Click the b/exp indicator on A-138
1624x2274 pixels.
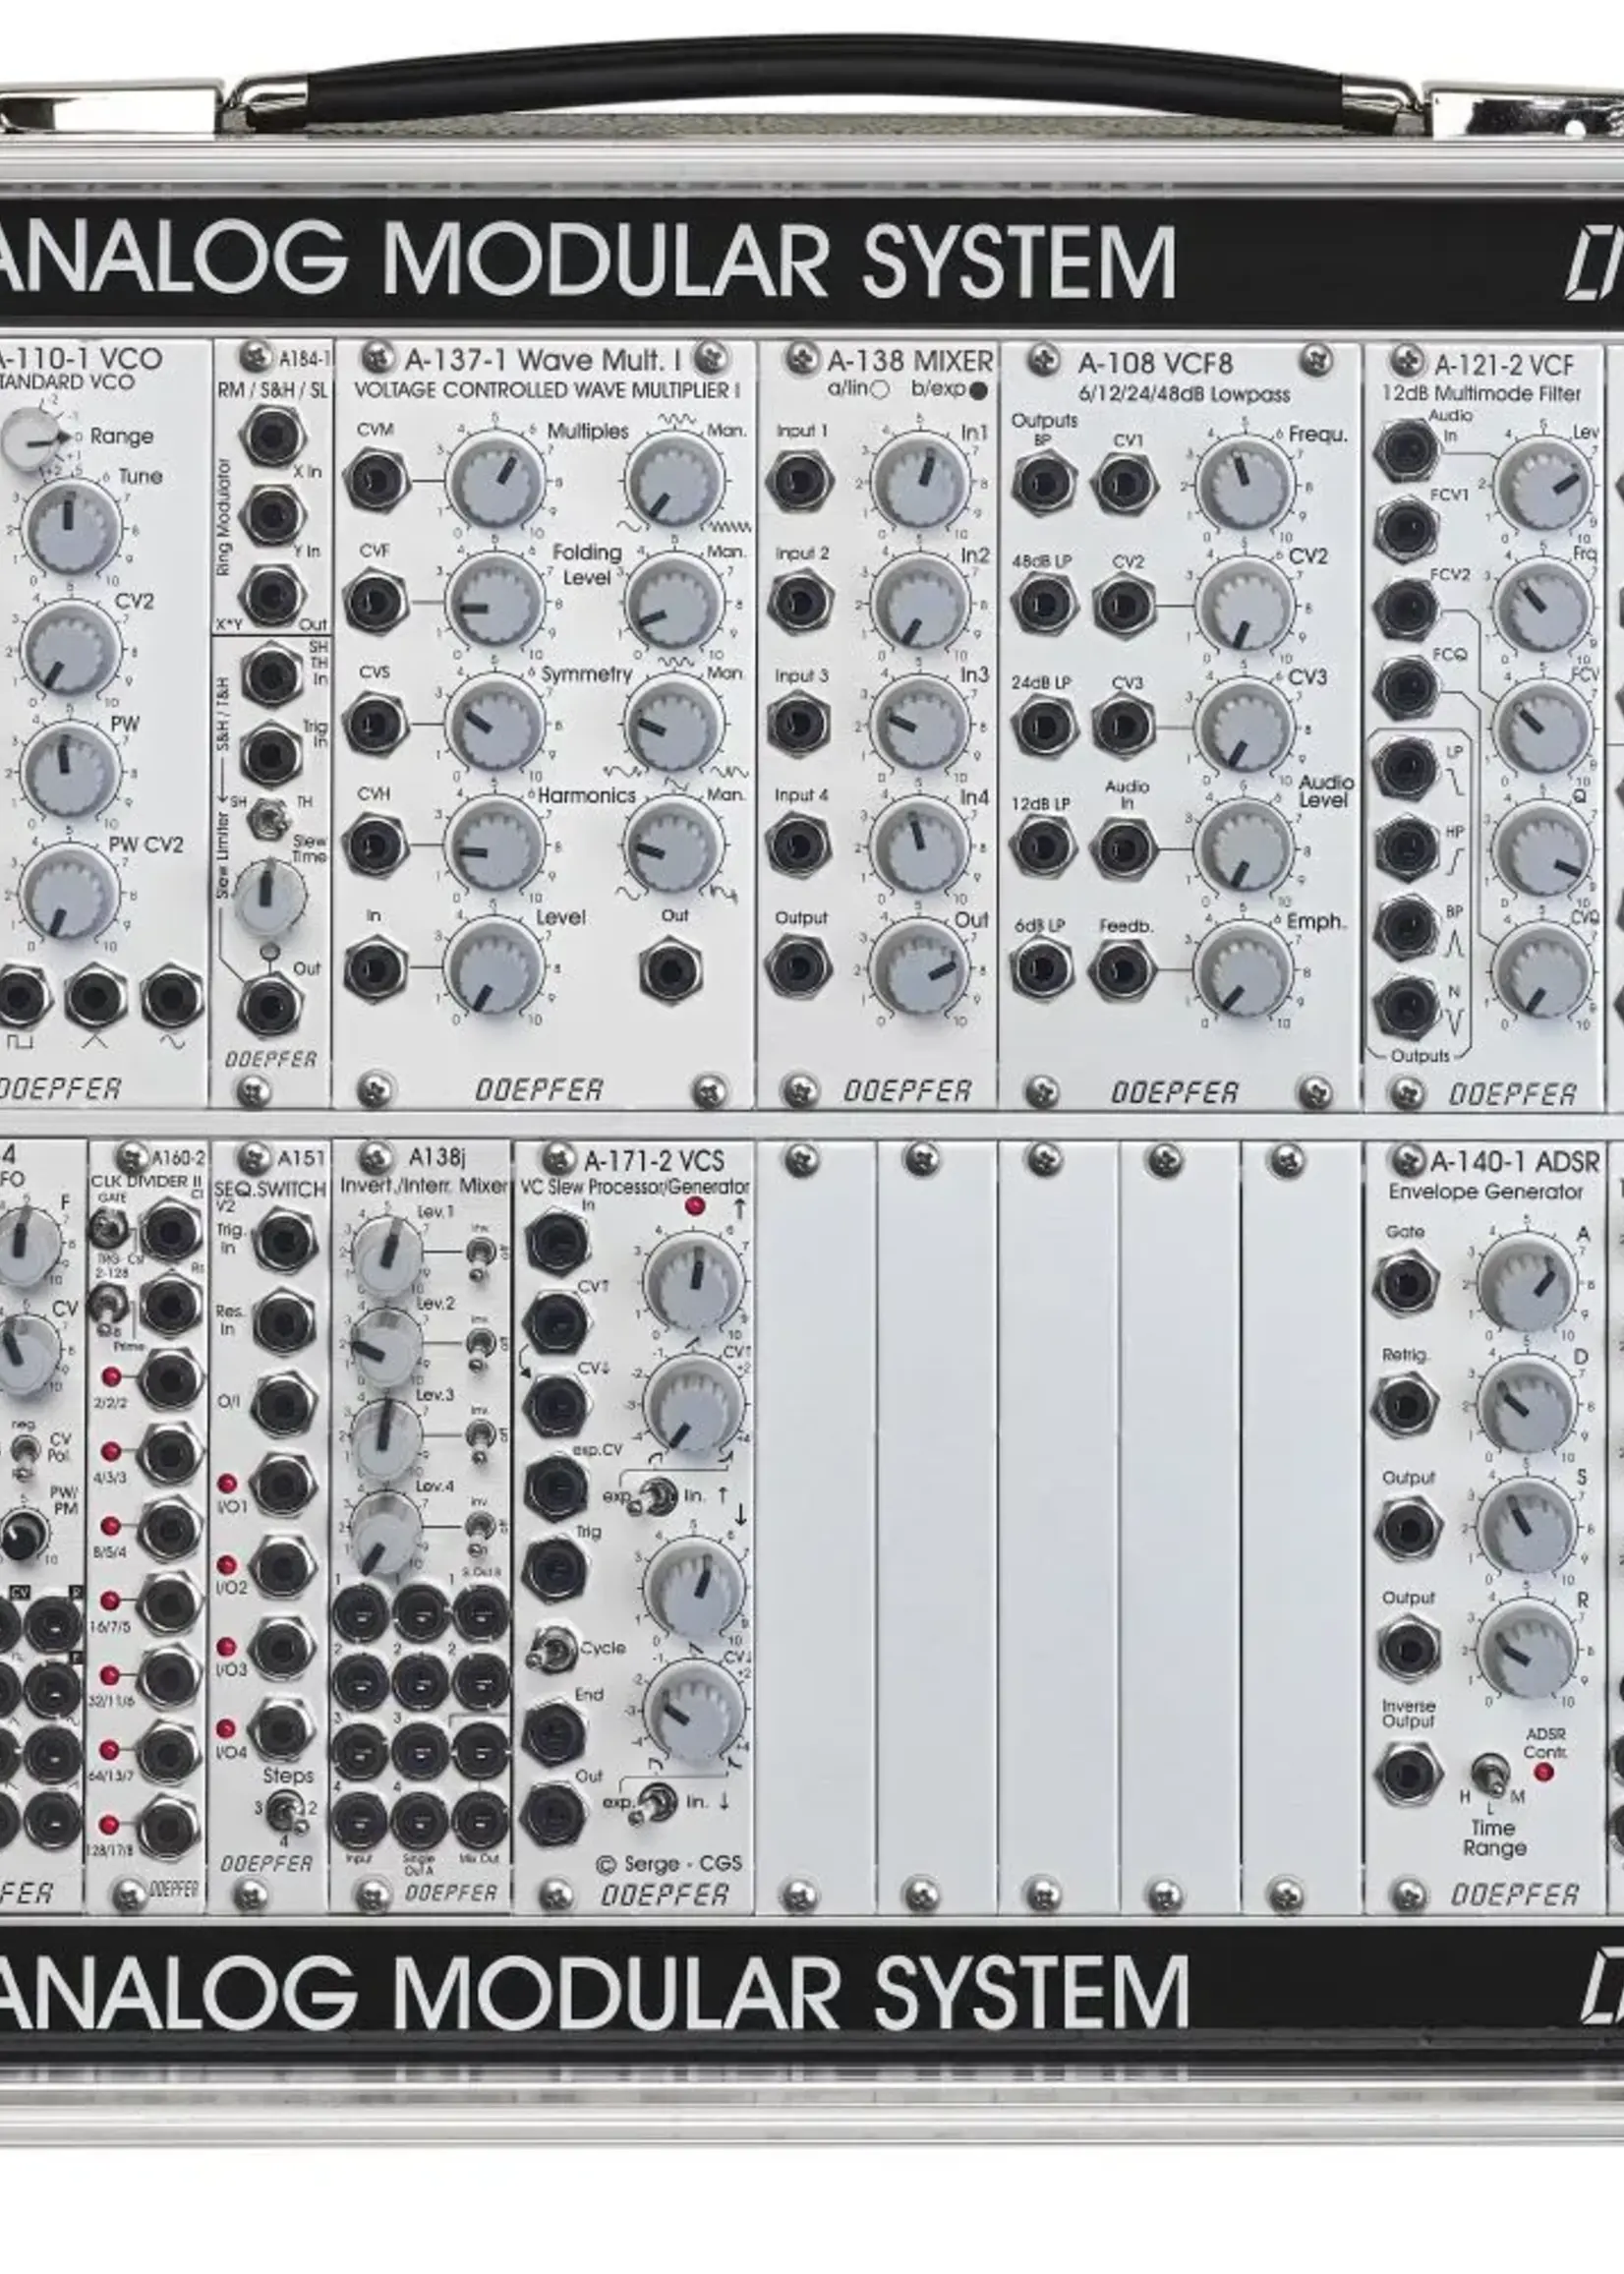coord(978,391)
